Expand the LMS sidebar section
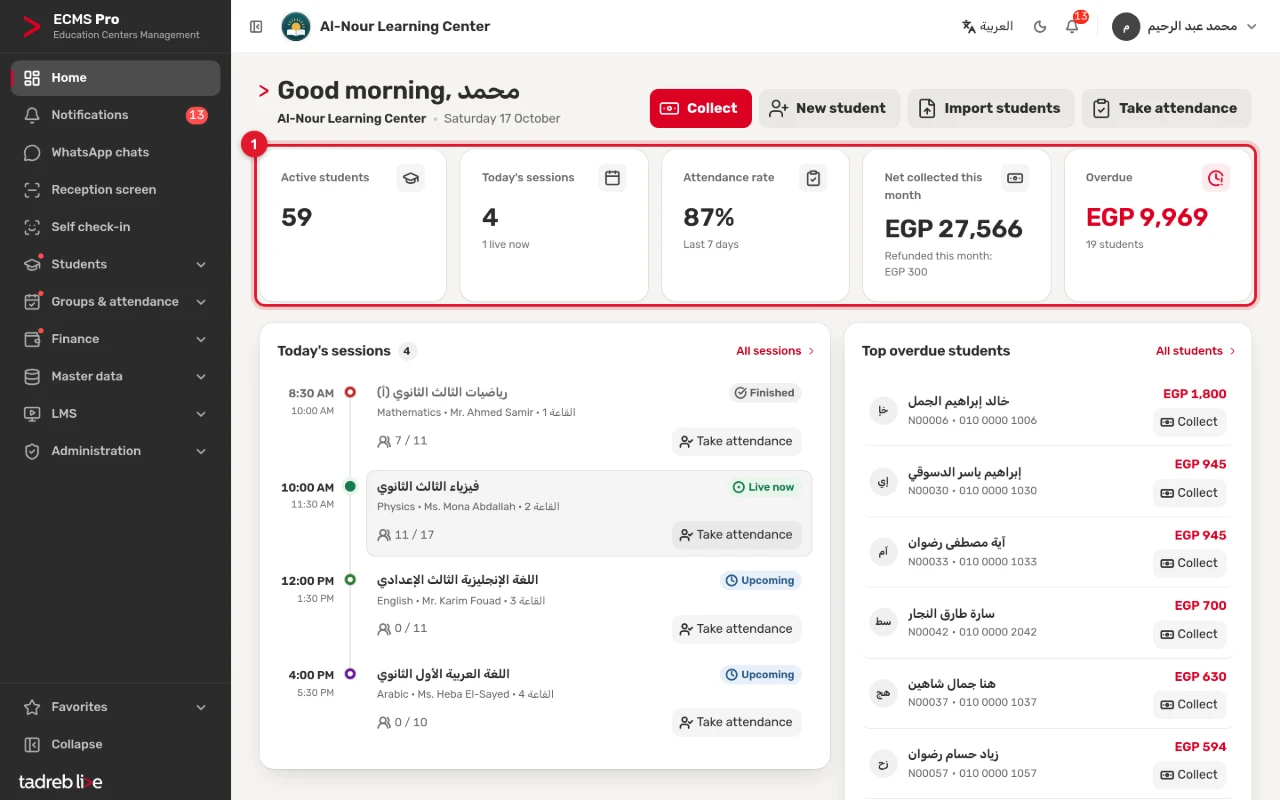 [x=115, y=413]
